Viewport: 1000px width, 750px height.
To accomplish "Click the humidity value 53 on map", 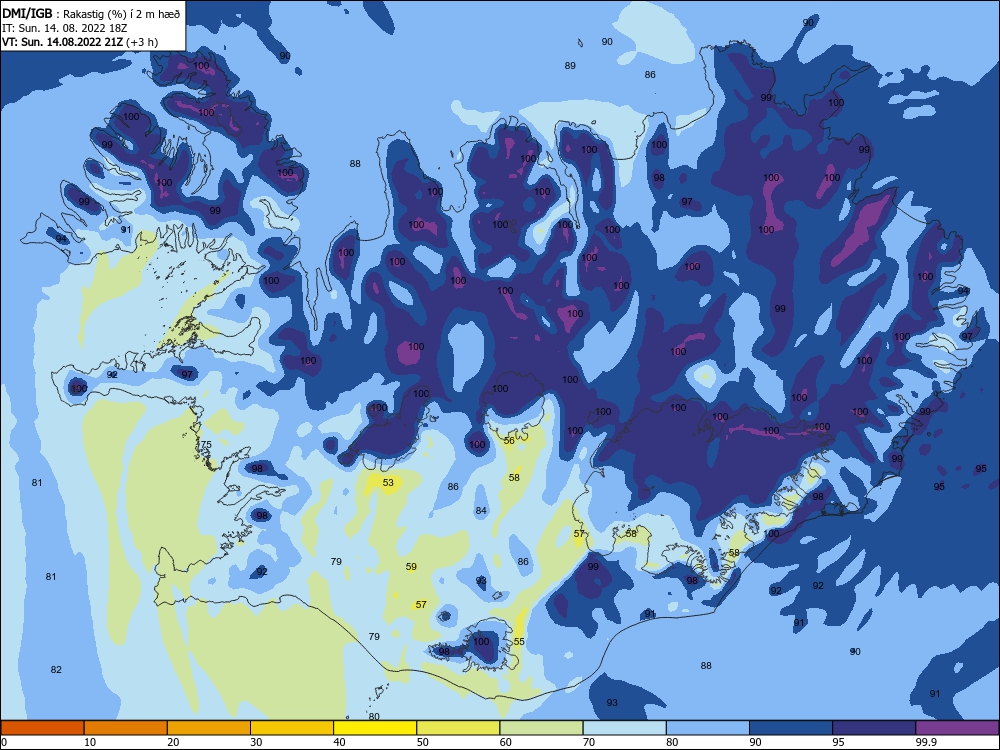I will coord(388,483).
